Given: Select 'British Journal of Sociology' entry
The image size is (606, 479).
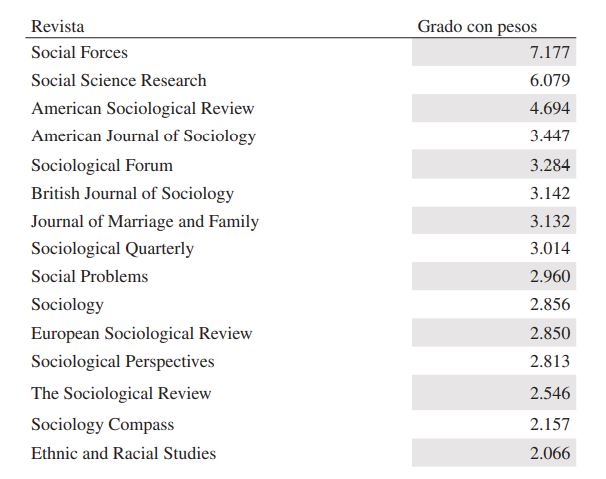Looking at the screenshot, I should pyautogui.click(x=132, y=193).
